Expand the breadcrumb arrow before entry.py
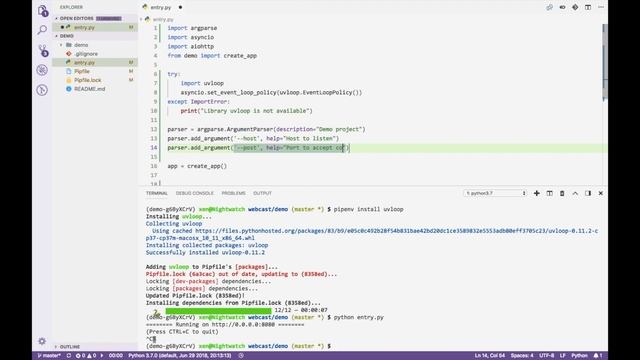Viewport: 640px width, 360px height. point(141,19)
